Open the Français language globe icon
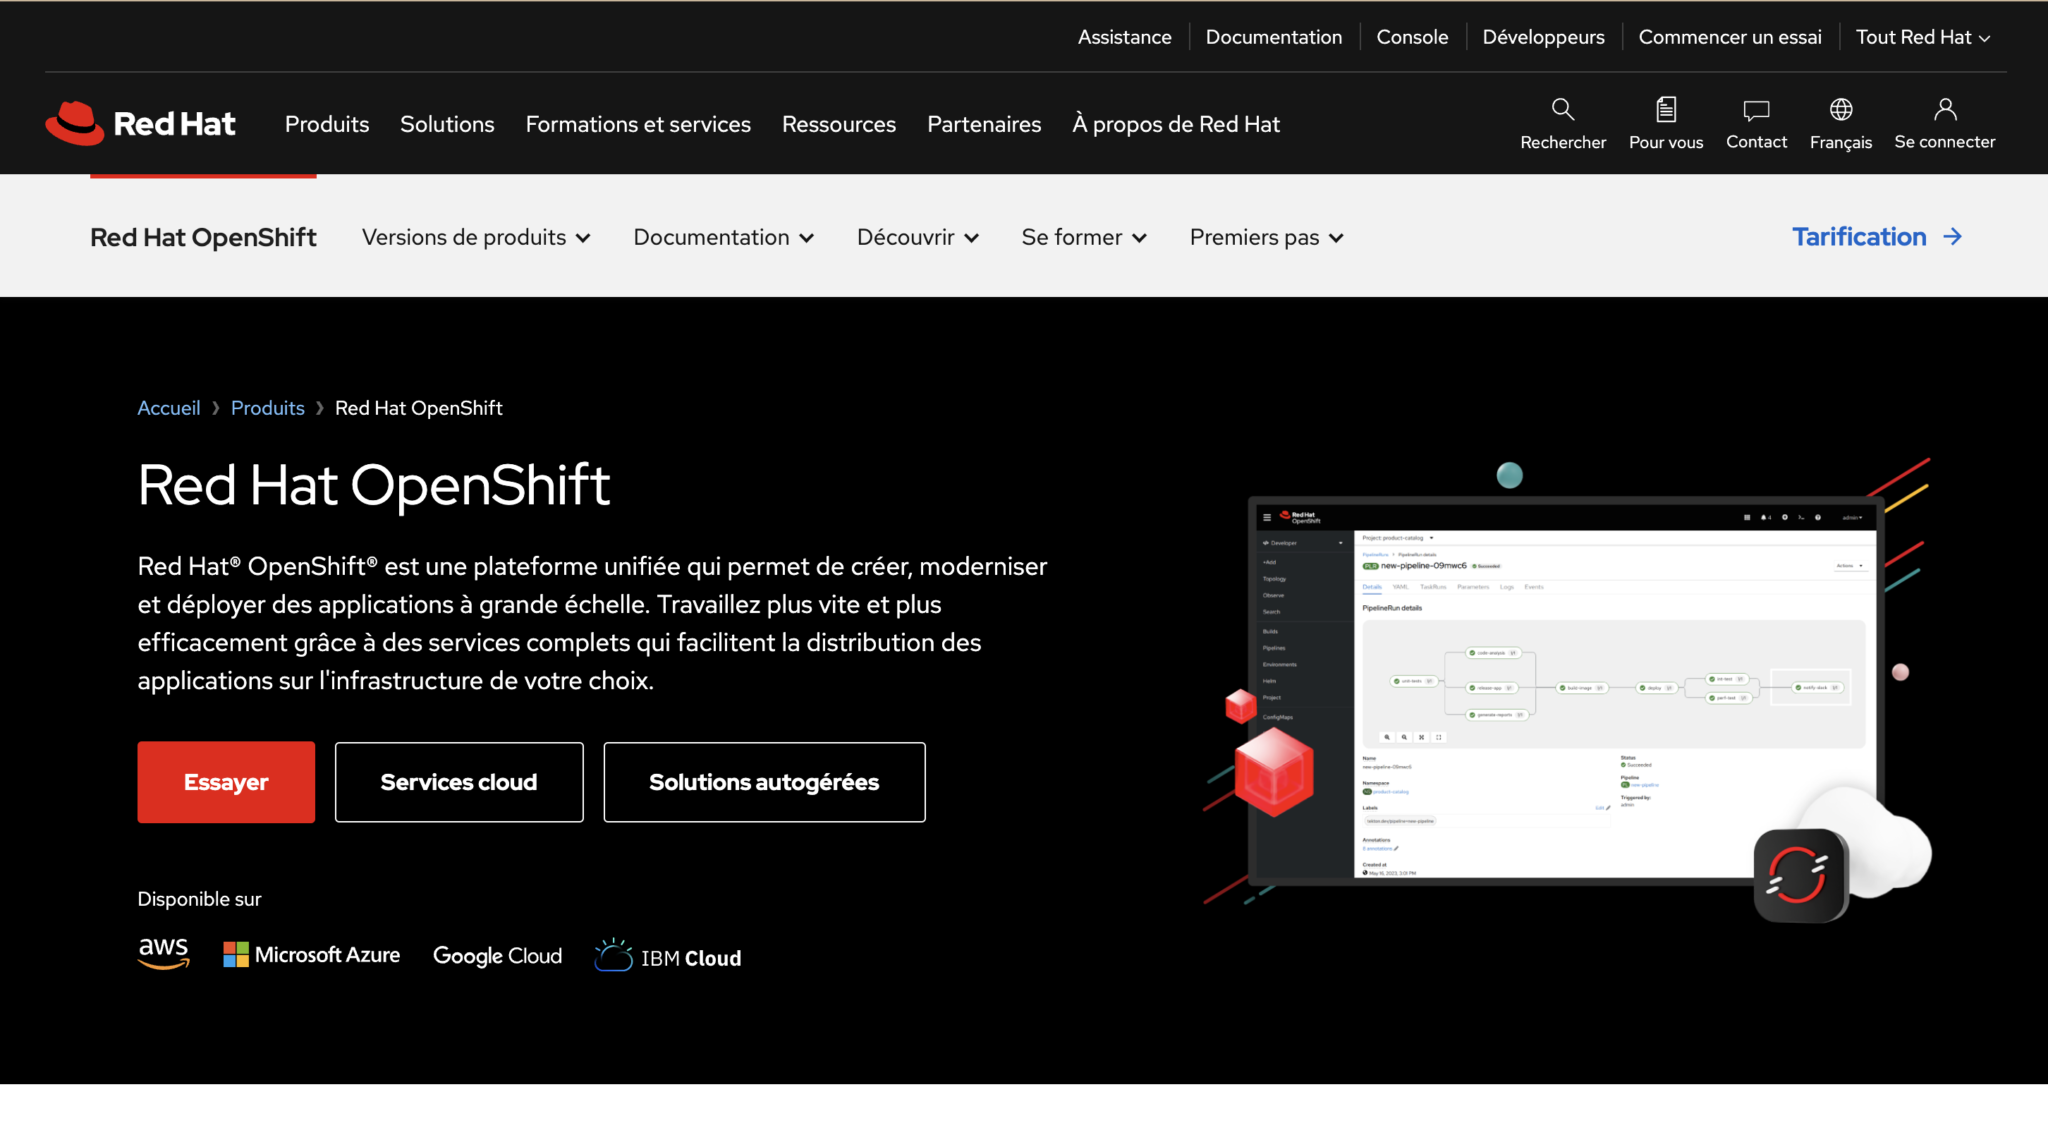 1841,109
